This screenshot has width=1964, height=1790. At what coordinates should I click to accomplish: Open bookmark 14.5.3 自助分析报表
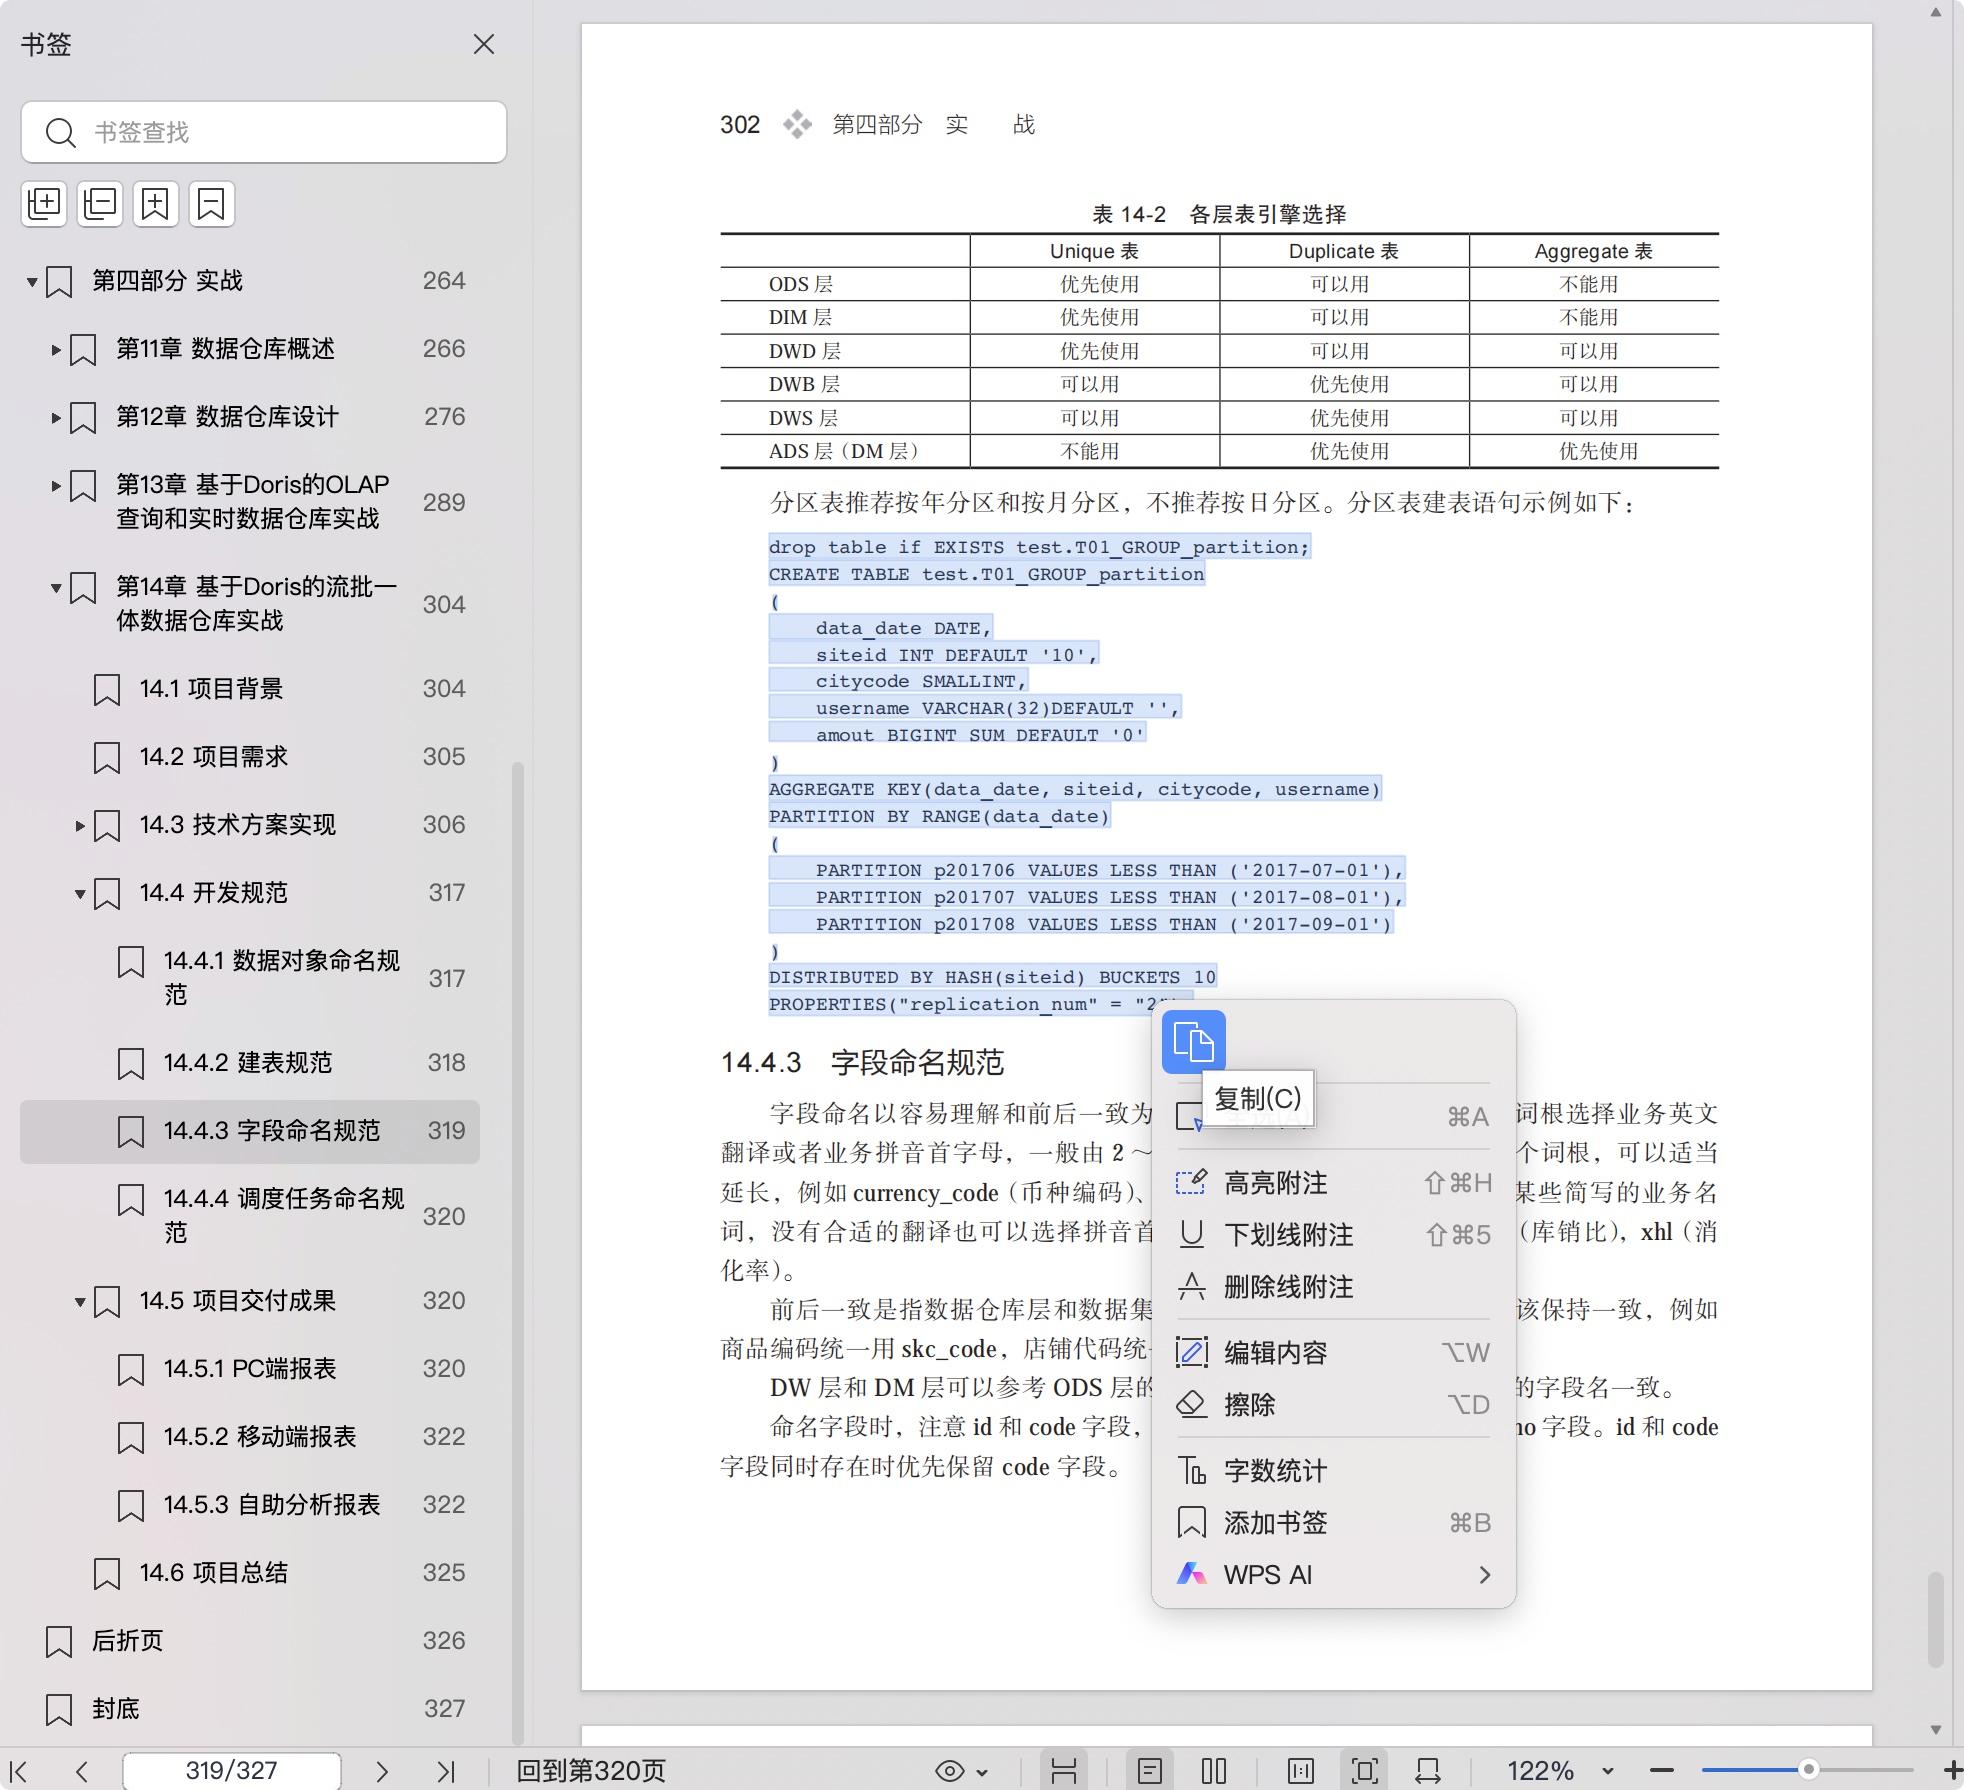[x=250, y=1504]
